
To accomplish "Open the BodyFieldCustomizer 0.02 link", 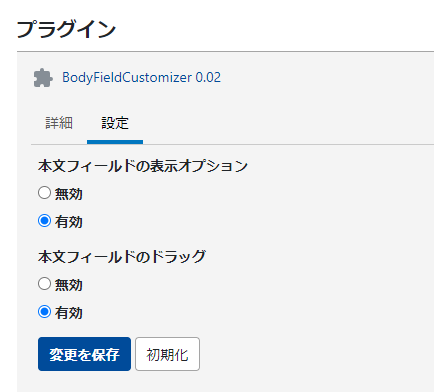I will point(141,77).
